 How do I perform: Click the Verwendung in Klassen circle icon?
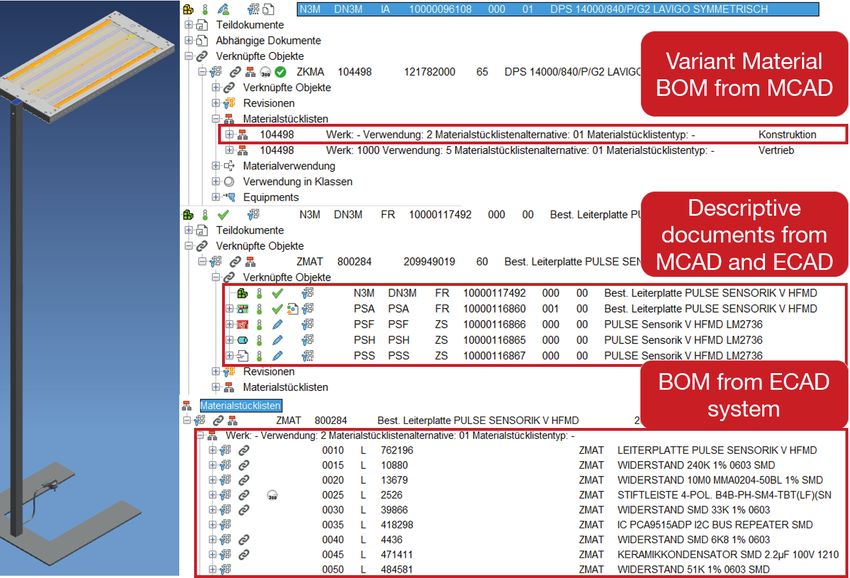click(x=229, y=182)
